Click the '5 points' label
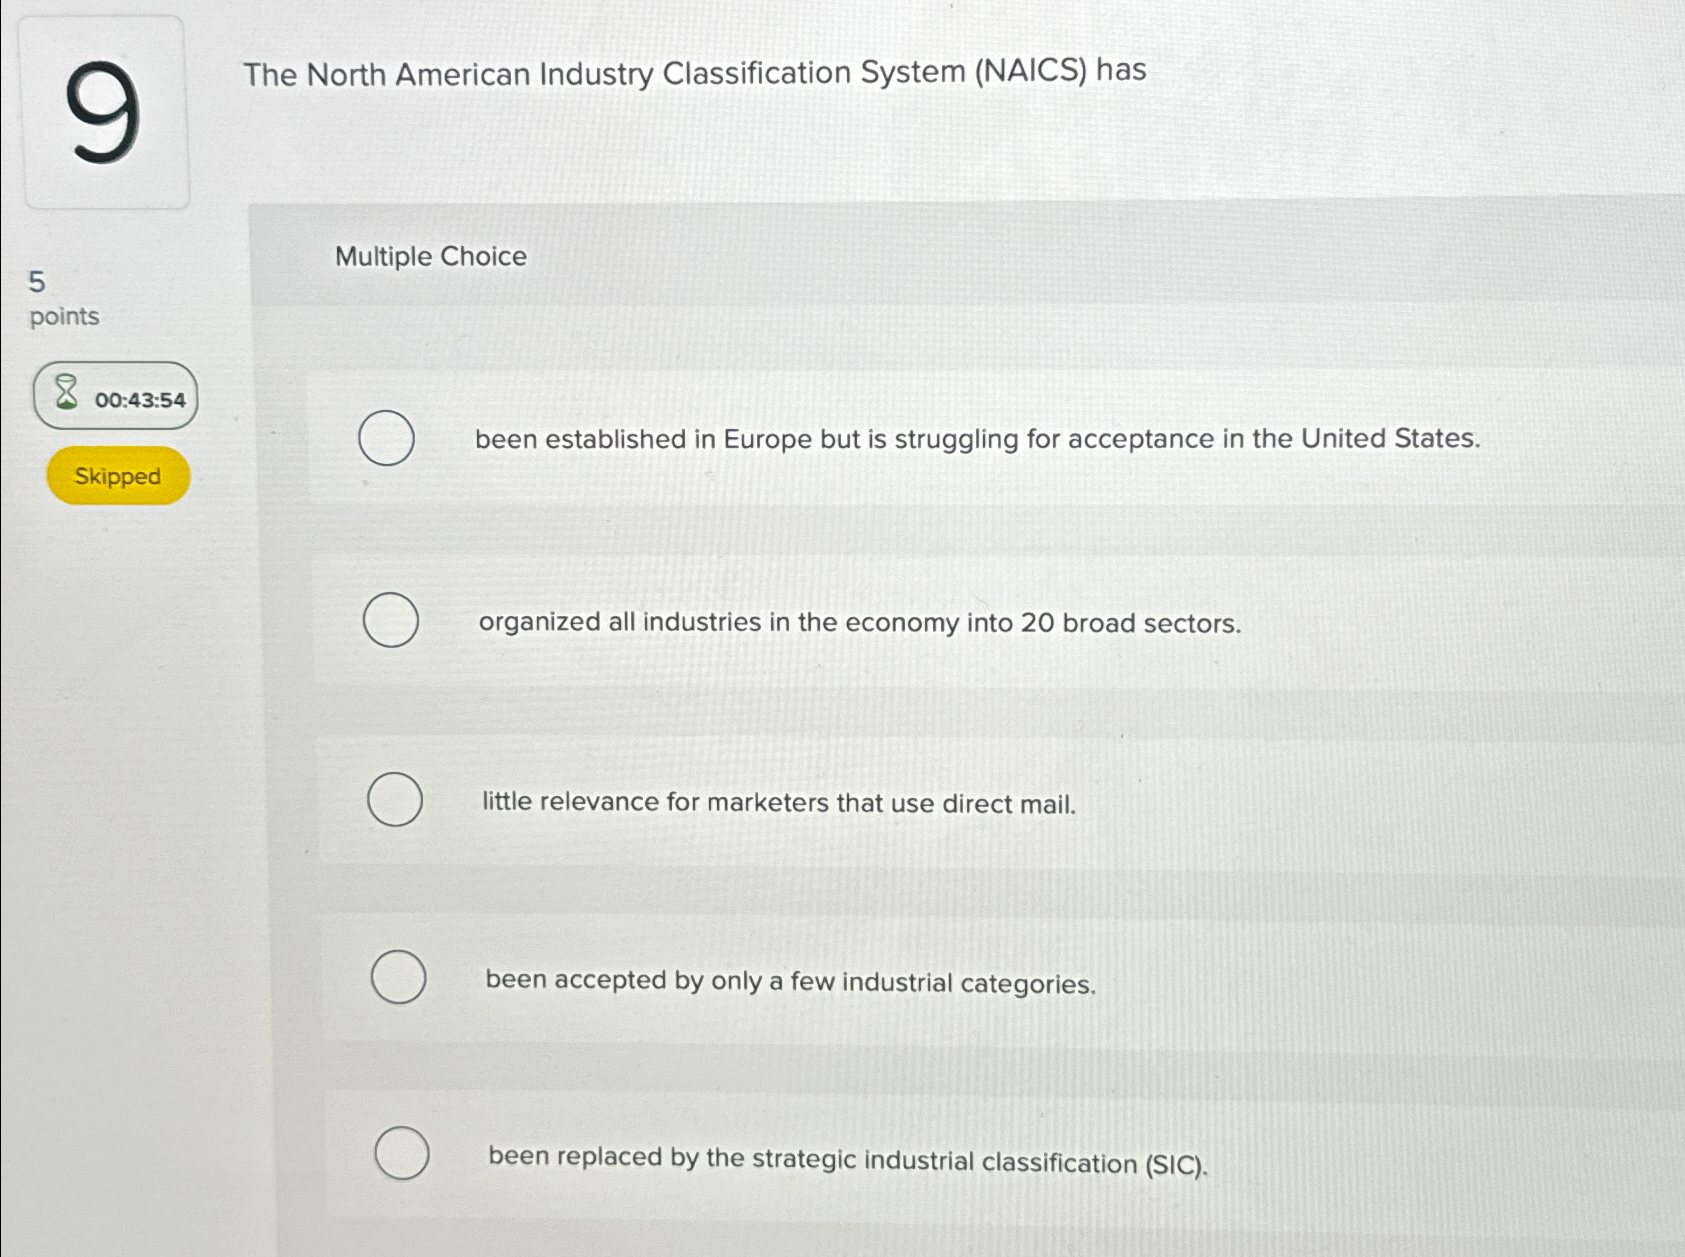The height and width of the screenshot is (1257, 1685). (66, 299)
